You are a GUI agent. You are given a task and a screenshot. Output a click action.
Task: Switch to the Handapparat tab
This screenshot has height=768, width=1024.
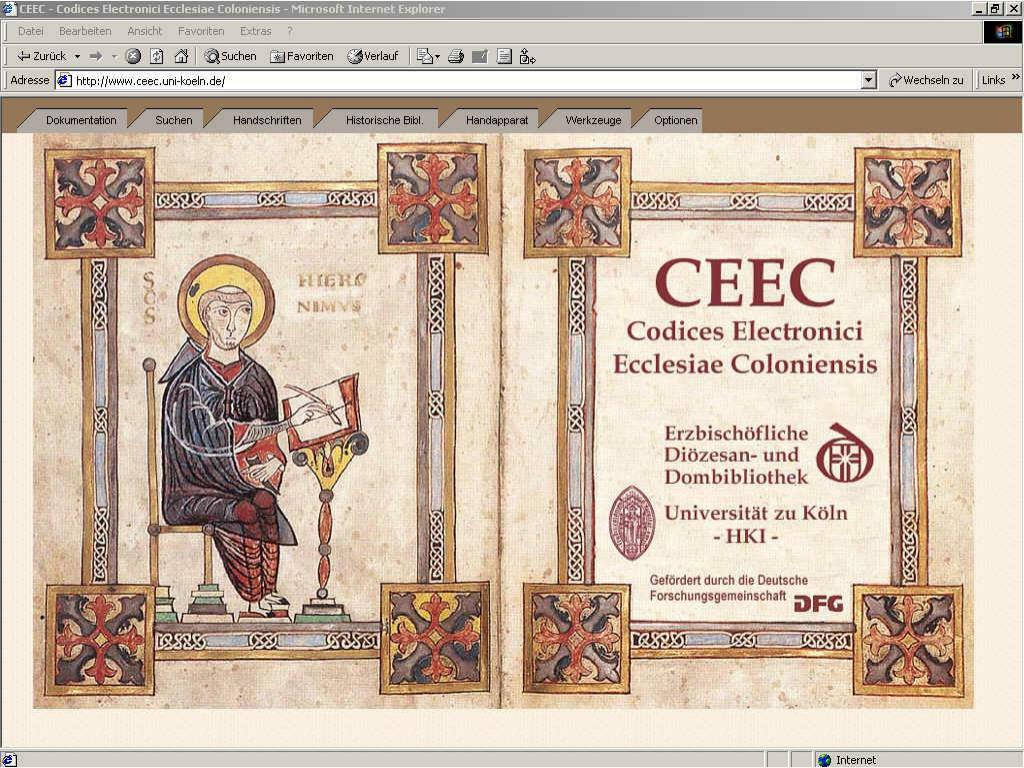496,120
